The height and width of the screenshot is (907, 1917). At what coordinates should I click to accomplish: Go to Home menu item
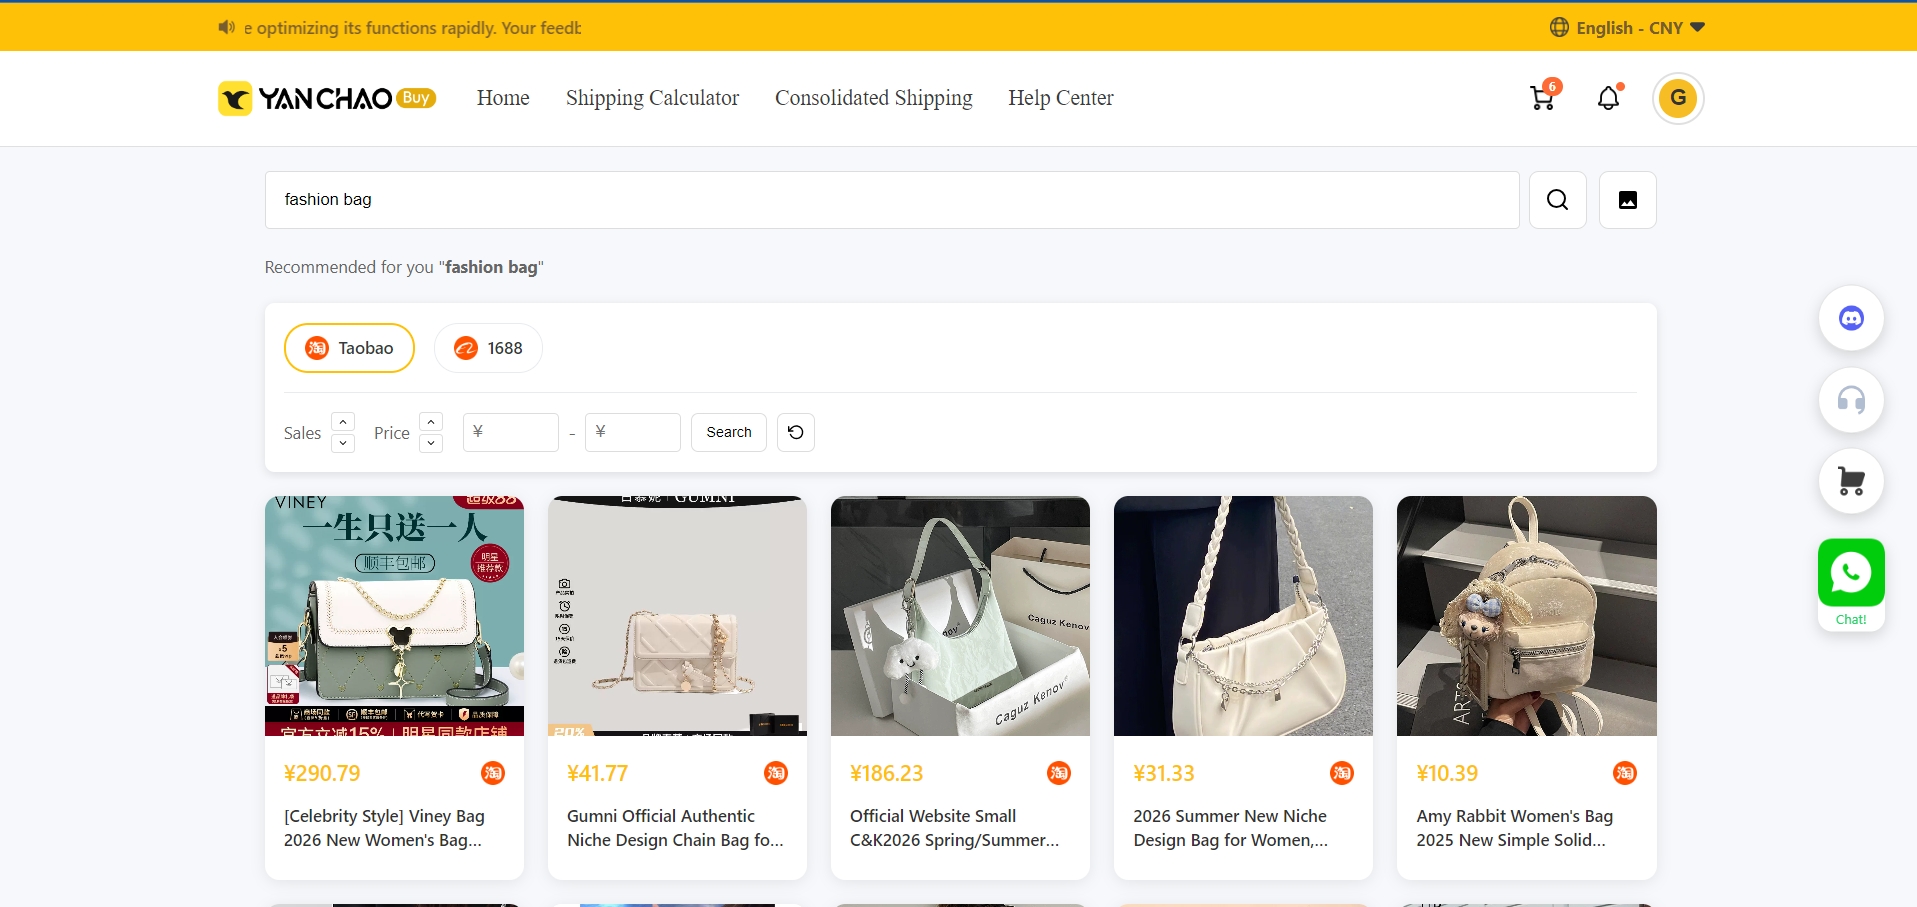(x=503, y=98)
